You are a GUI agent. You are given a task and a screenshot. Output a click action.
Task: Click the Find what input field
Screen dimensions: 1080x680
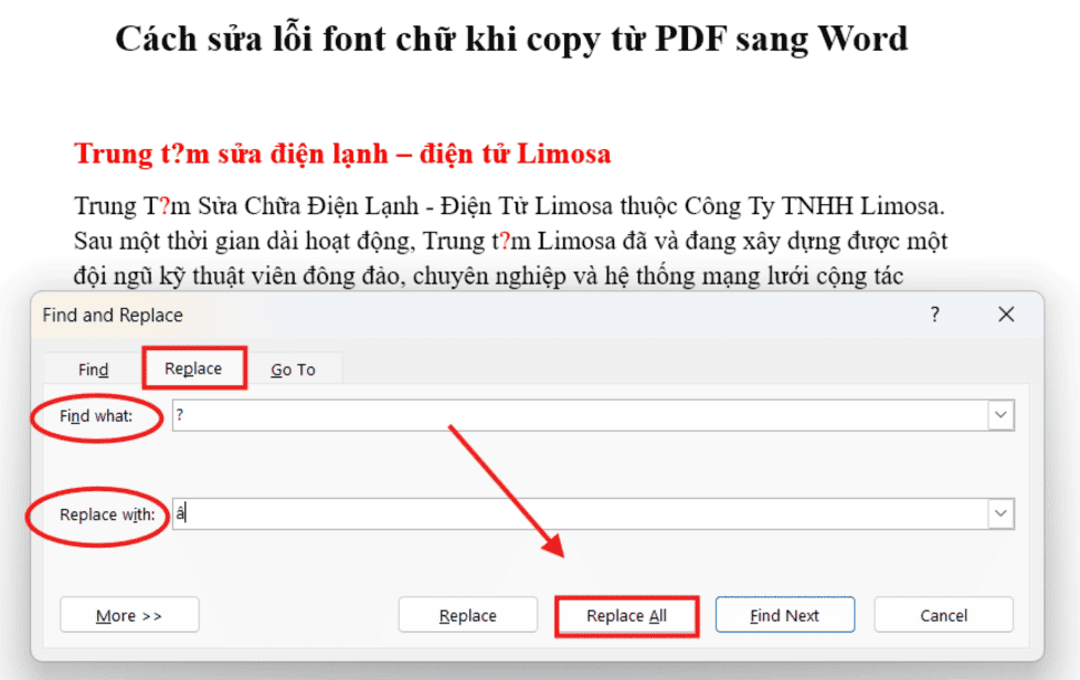tap(580, 415)
